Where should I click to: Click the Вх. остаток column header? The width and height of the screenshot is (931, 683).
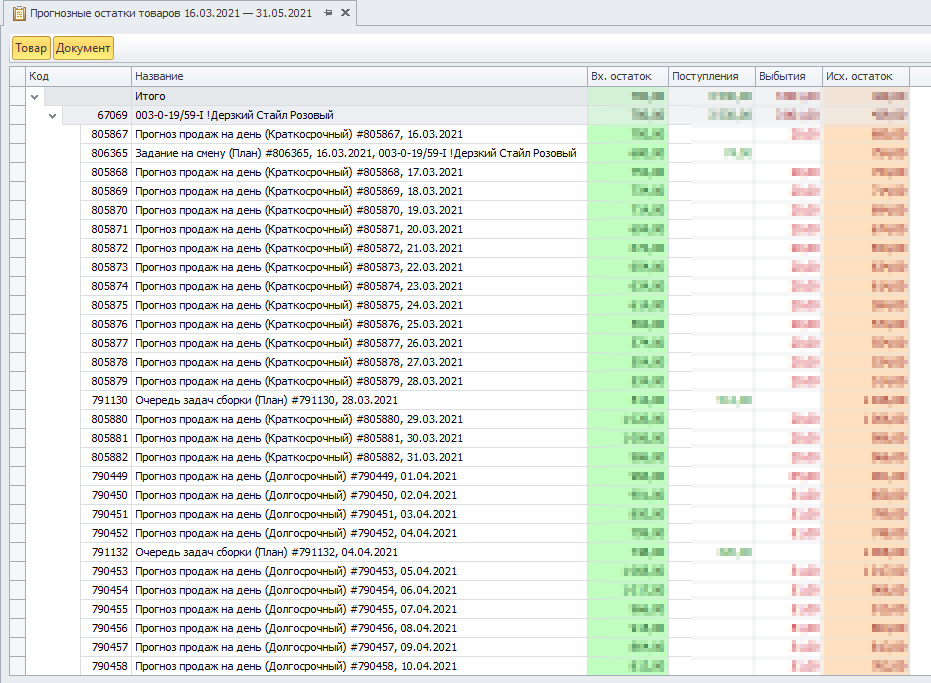627,76
